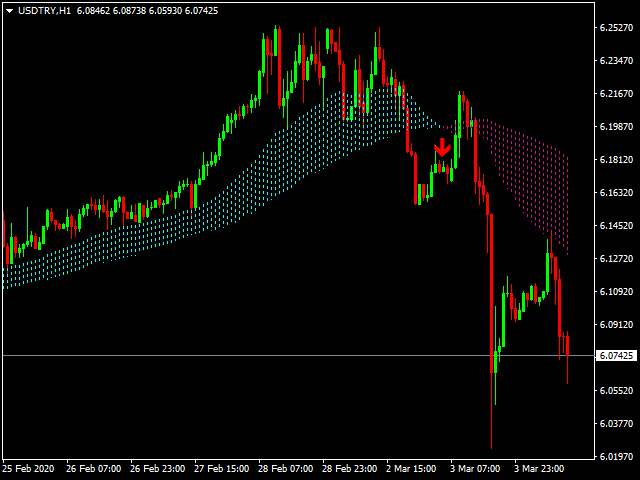Click the long lower wick near 6.02
Viewport: 640px width, 480px height.
point(492,420)
